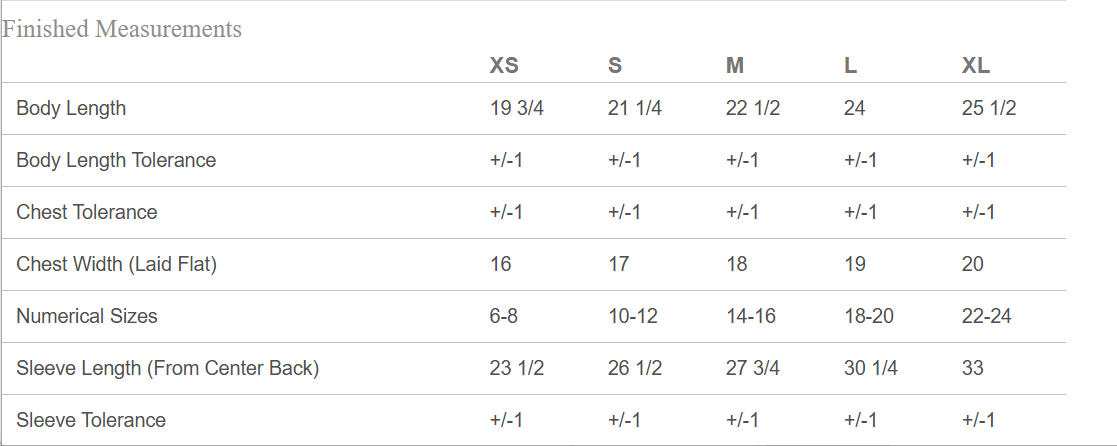The height and width of the screenshot is (446, 1117).
Task: Click the XS body length value 19 3/4
Action: (x=517, y=108)
